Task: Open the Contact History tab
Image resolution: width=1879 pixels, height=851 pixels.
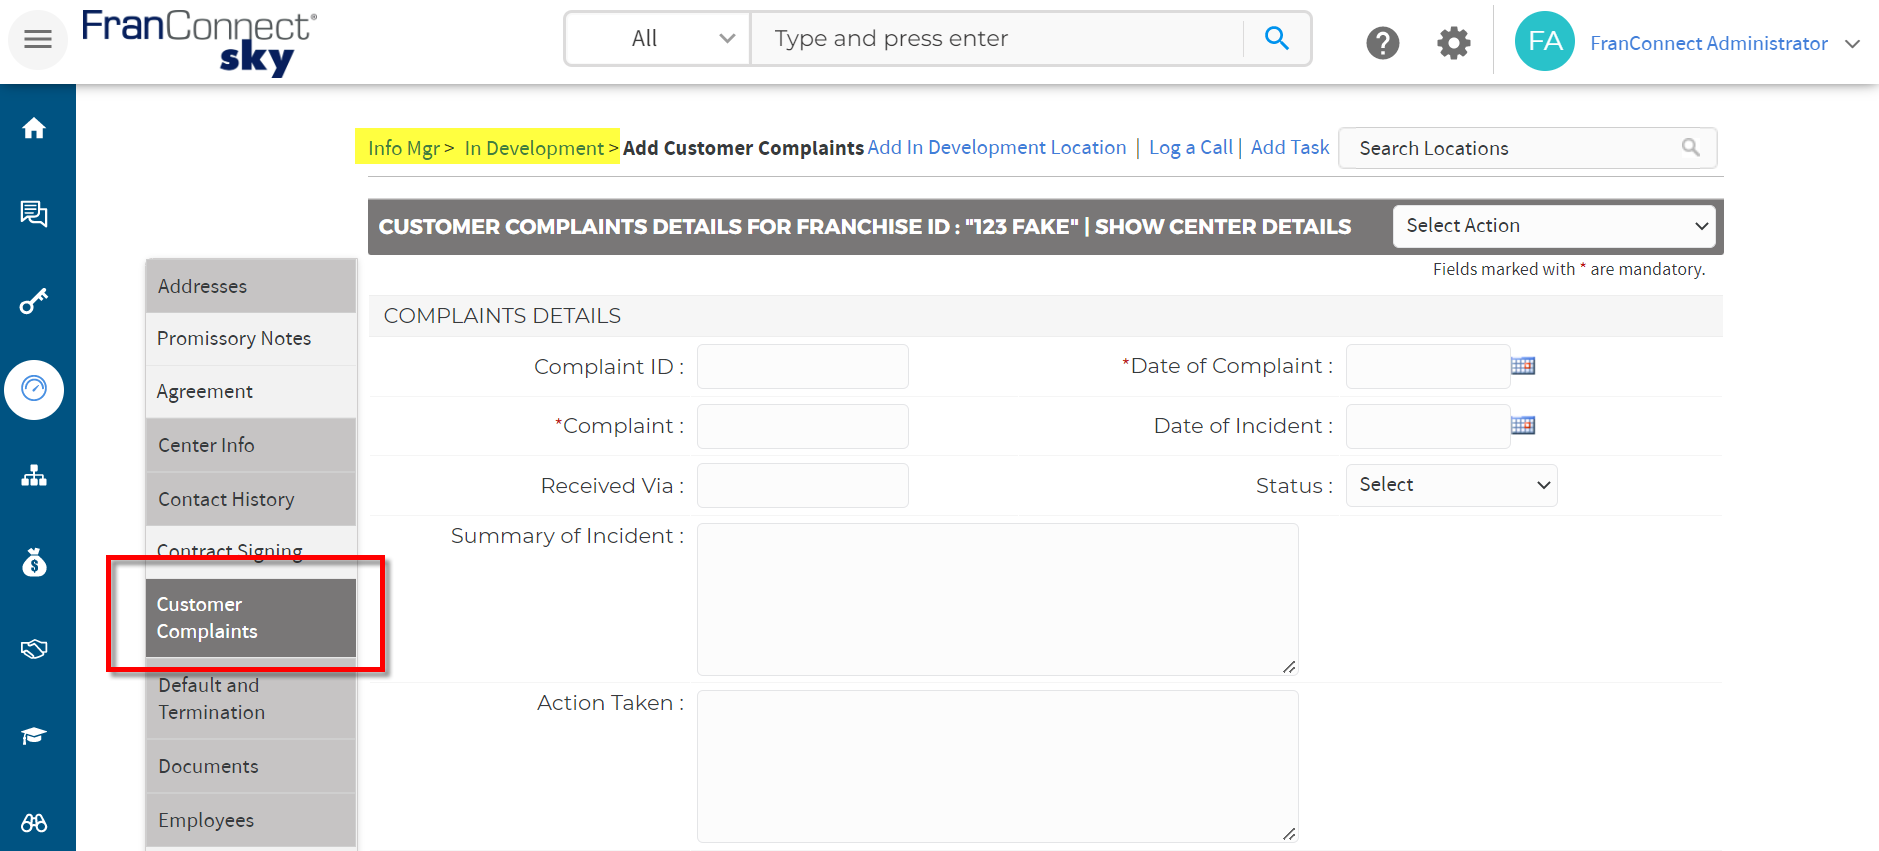Action: pyautogui.click(x=251, y=499)
